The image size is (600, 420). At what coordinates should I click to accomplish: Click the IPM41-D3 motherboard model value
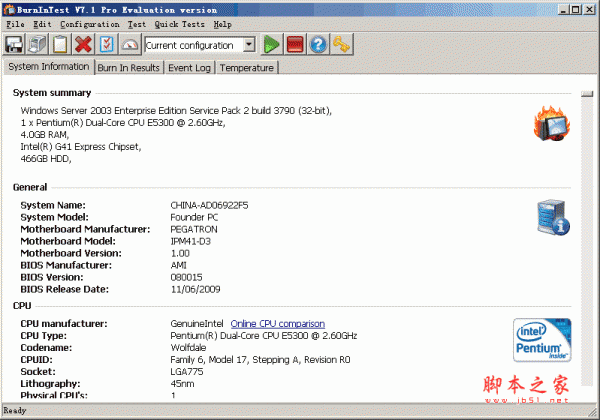coord(191,241)
